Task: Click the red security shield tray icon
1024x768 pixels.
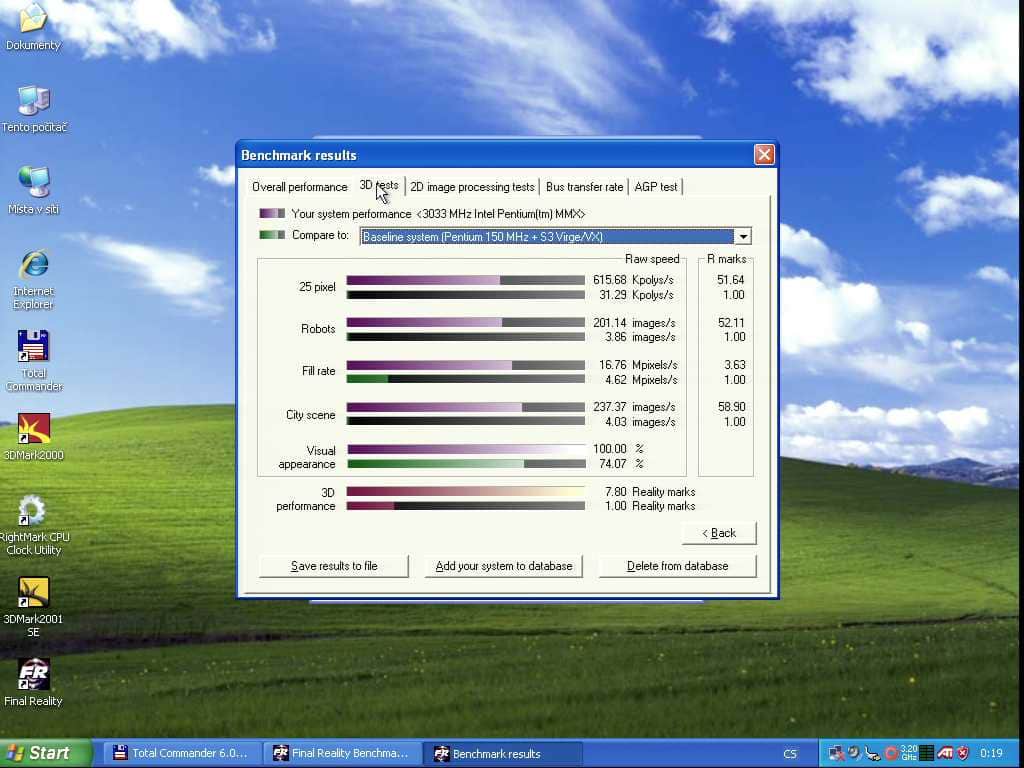Action: tap(963, 753)
